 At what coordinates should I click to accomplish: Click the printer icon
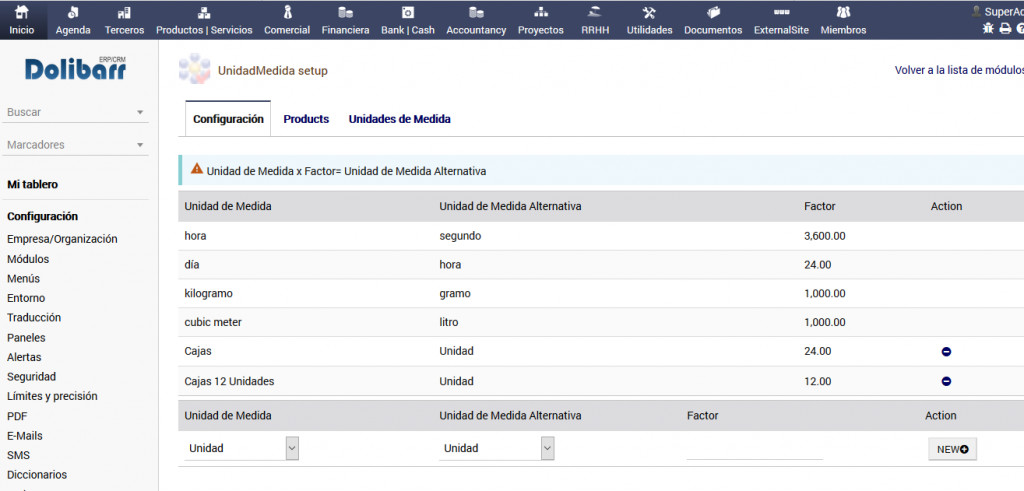click(x=1005, y=28)
